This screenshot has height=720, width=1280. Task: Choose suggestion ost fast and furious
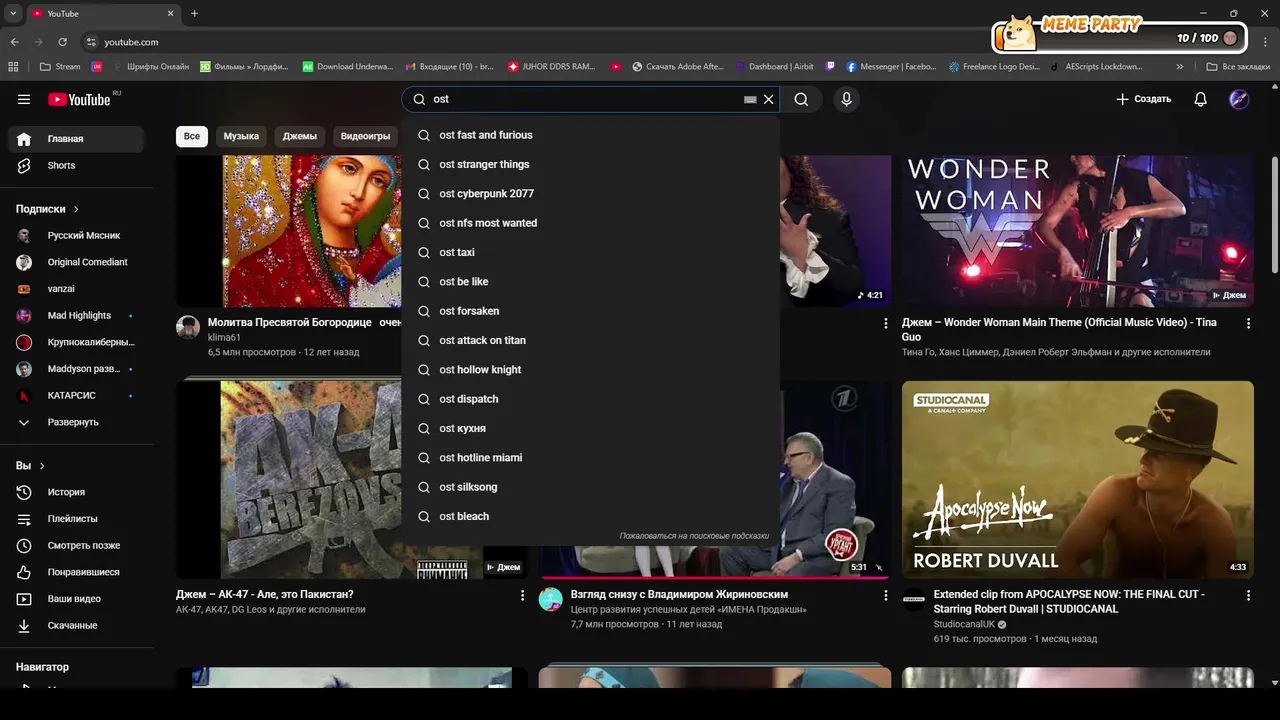click(x=590, y=135)
